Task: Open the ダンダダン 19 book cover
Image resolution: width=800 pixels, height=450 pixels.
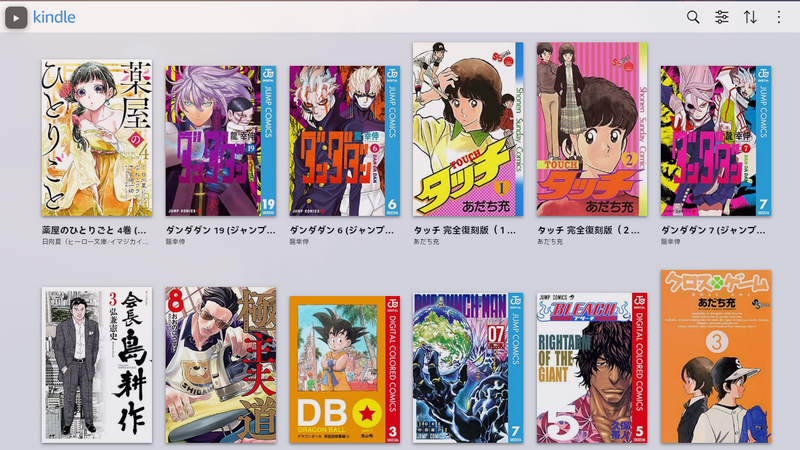Action: click(220, 141)
